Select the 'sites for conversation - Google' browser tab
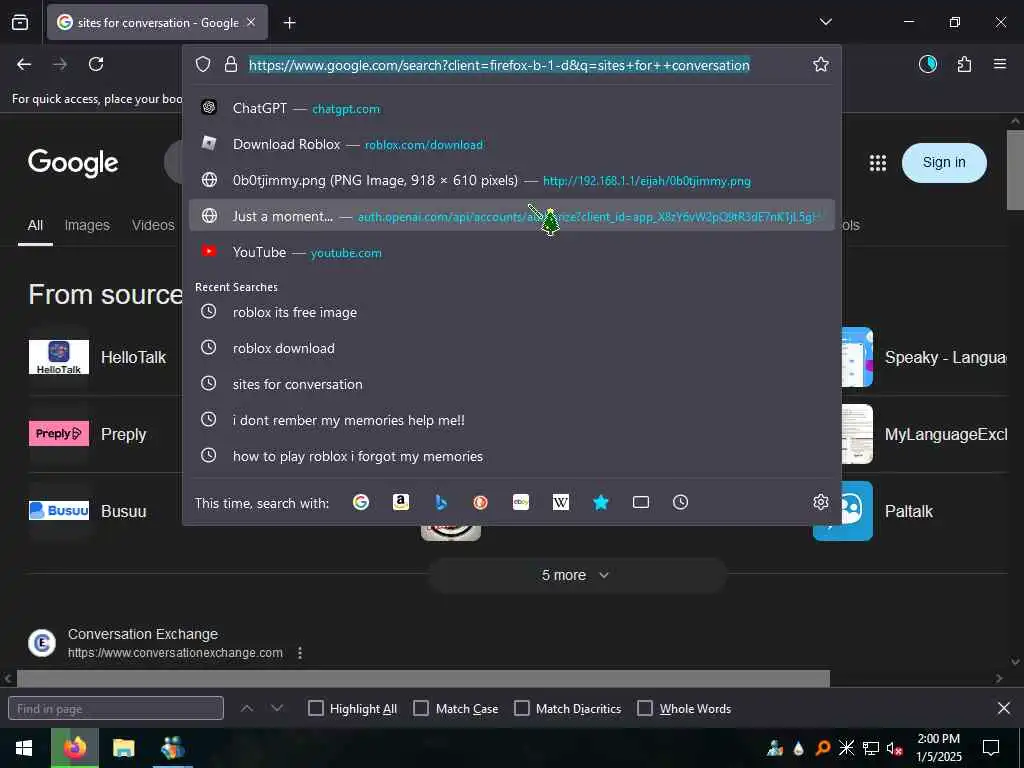Image resolution: width=1024 pixels, height=768 pixels. [x=157, y=23]
